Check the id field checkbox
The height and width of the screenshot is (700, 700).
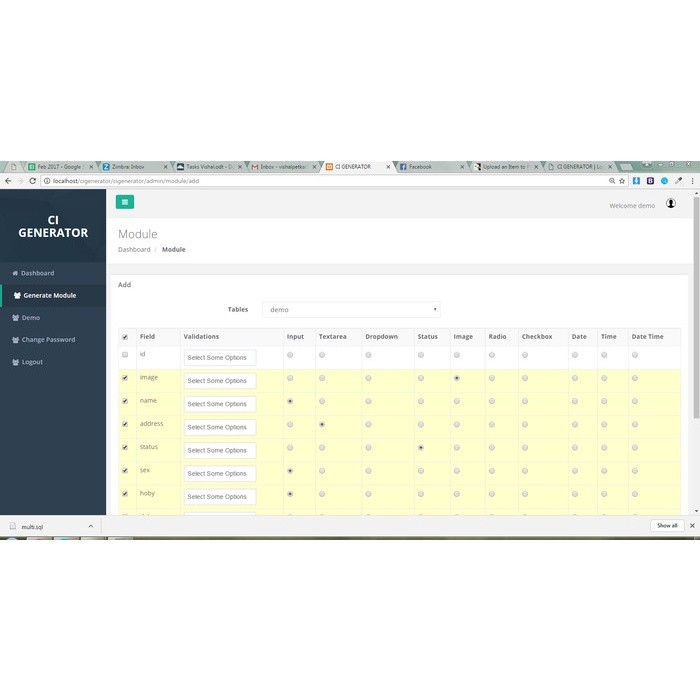pyautogui.click(x=125, y=355)
